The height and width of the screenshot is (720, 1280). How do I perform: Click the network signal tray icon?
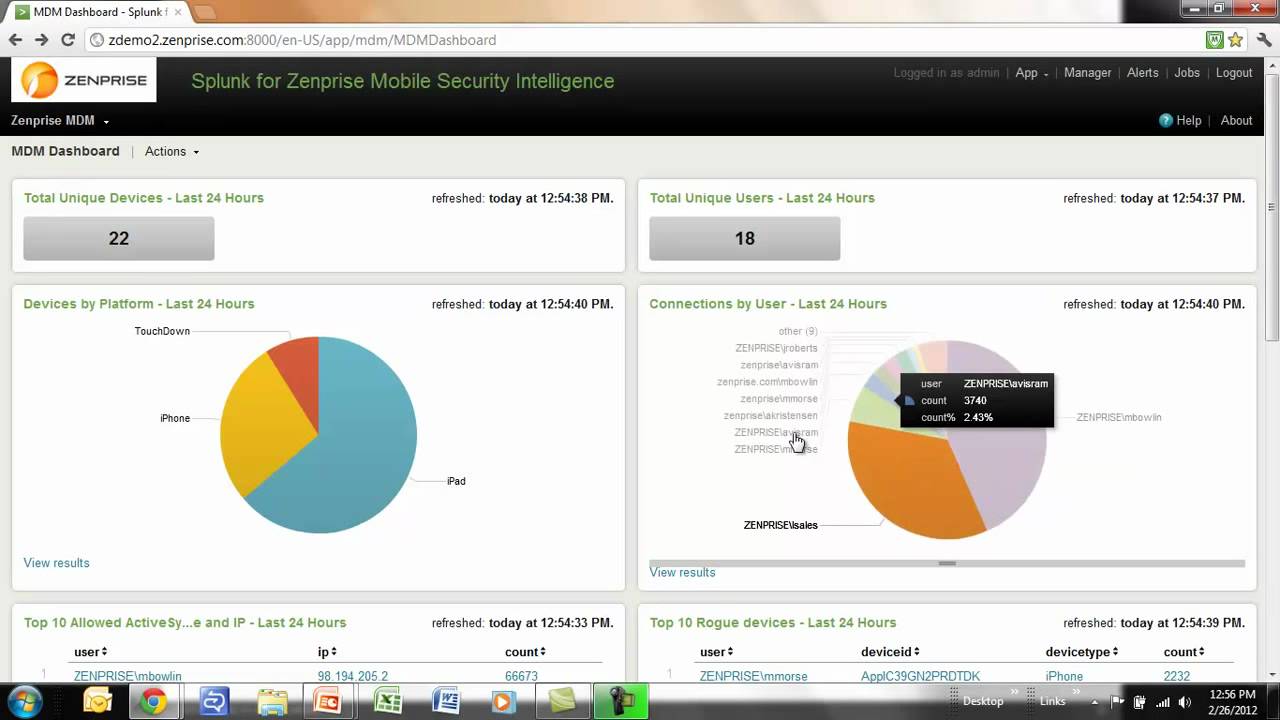(1163, 702)
